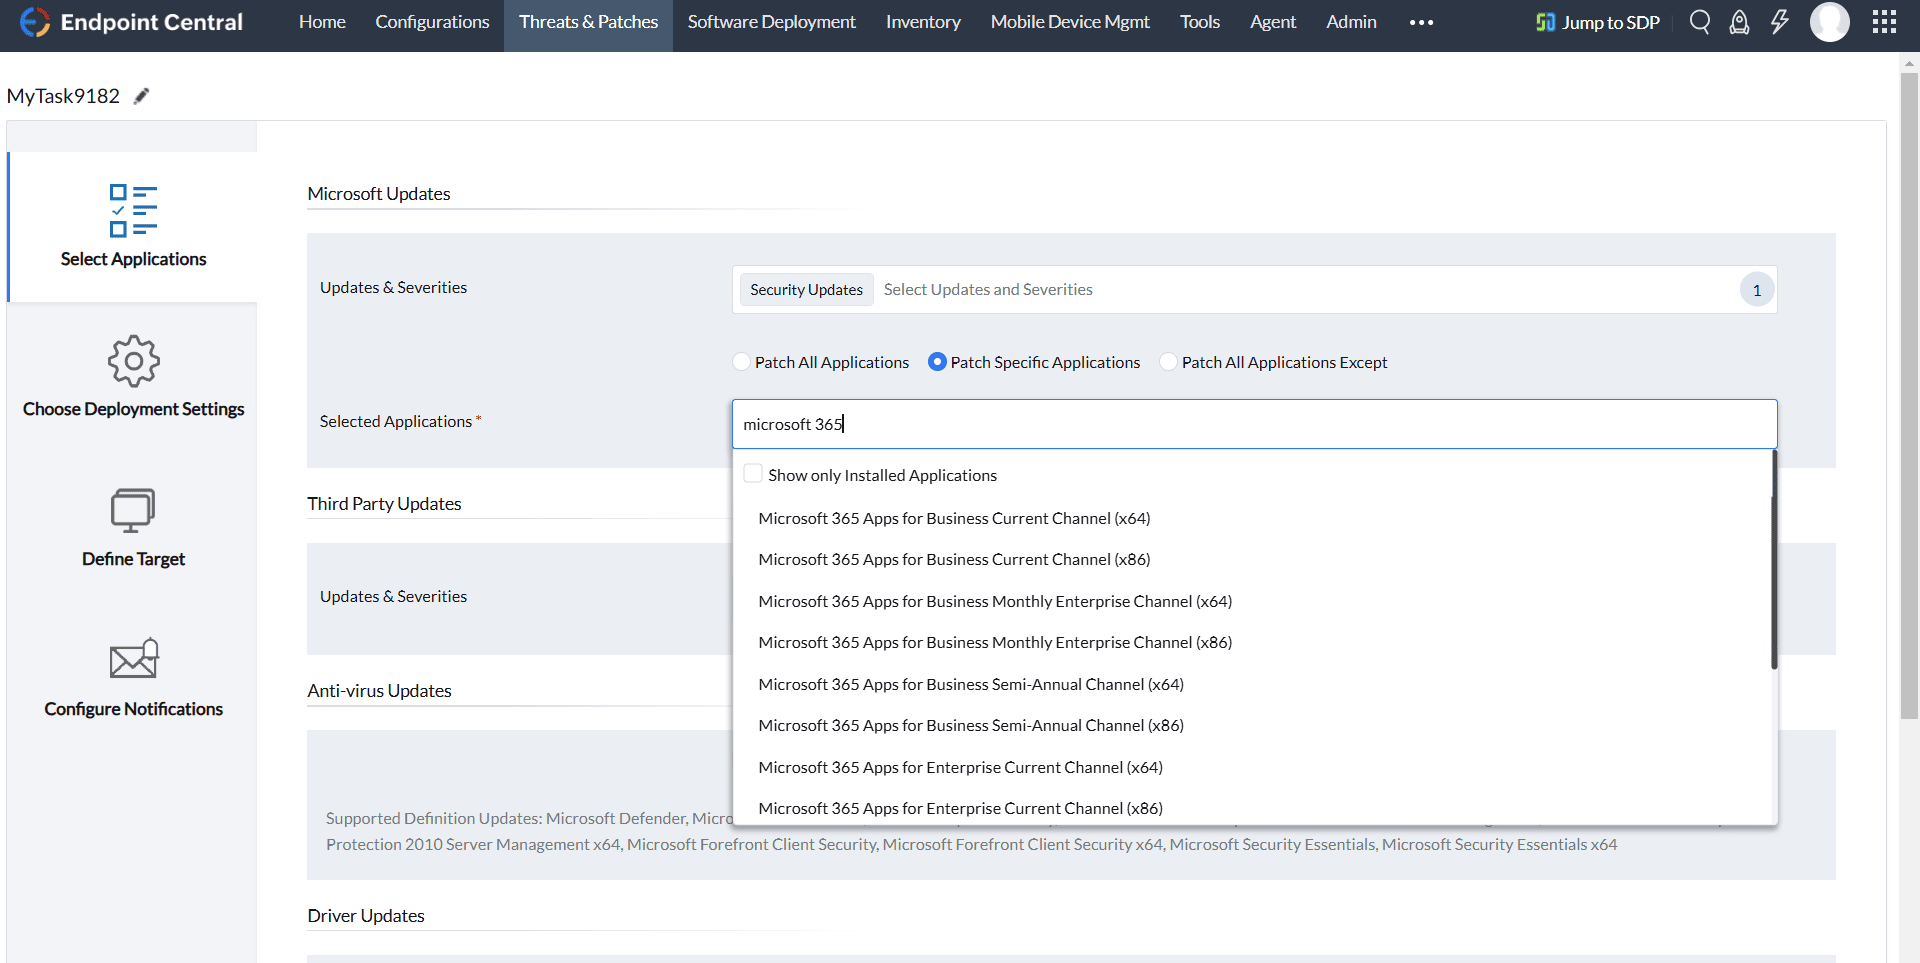This screenshot has height=963, width=1920.
Task: Click the Define Target monitor icon
Action: coord(133,510)
